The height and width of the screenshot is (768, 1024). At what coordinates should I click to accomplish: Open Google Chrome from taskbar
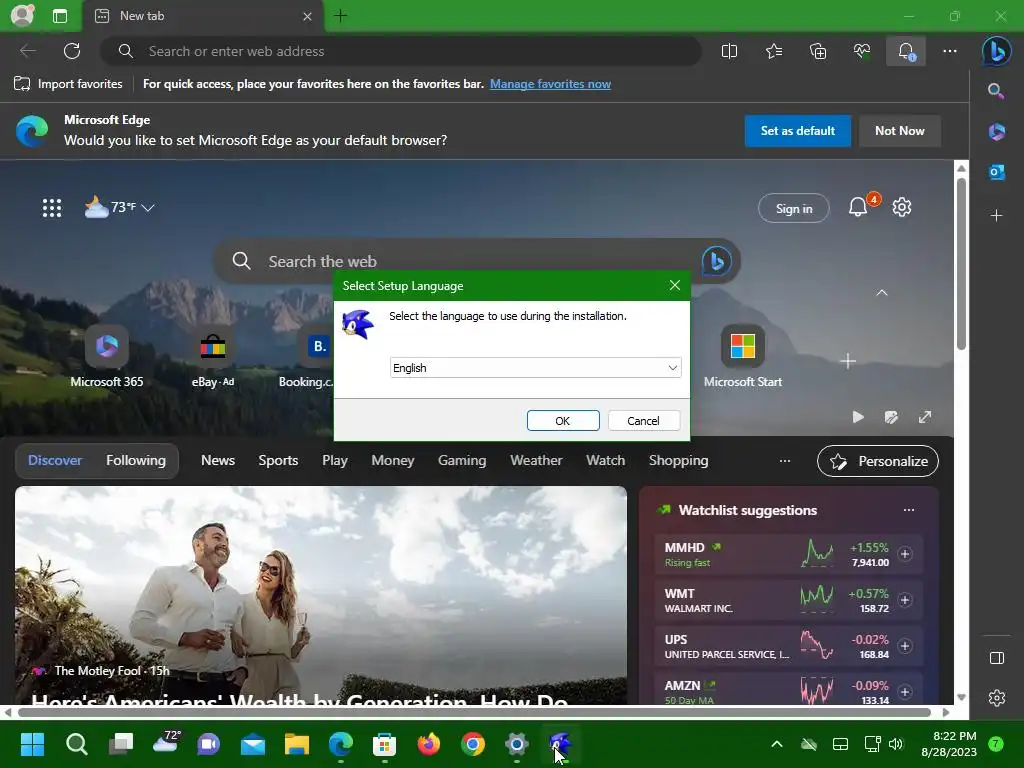[473, 744]
